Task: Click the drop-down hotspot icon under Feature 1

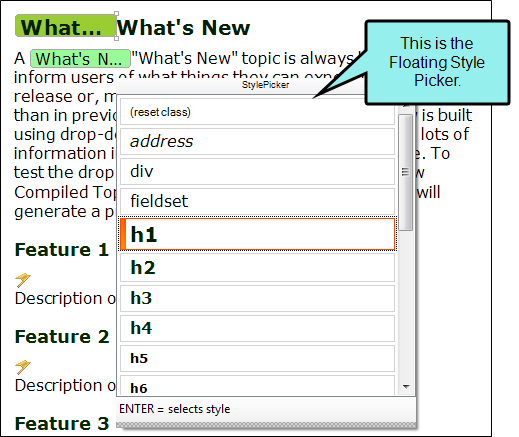Action: (23, 280)
